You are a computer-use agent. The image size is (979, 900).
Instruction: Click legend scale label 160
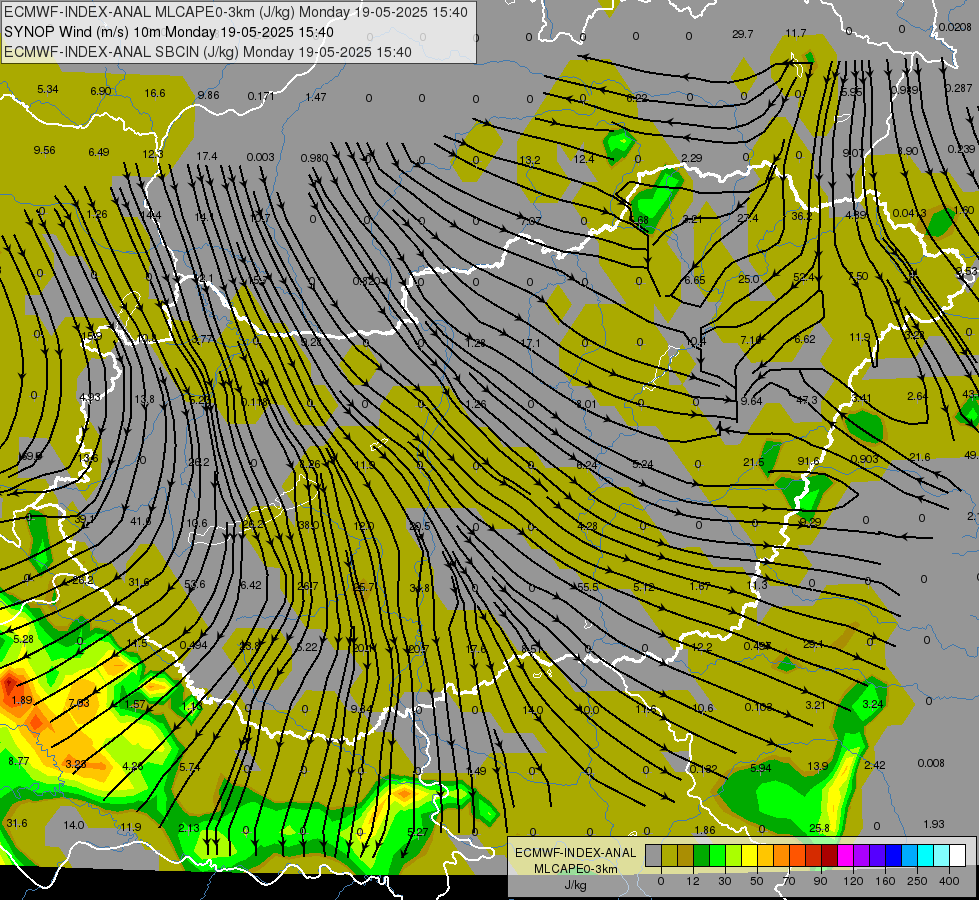point(885,881)
